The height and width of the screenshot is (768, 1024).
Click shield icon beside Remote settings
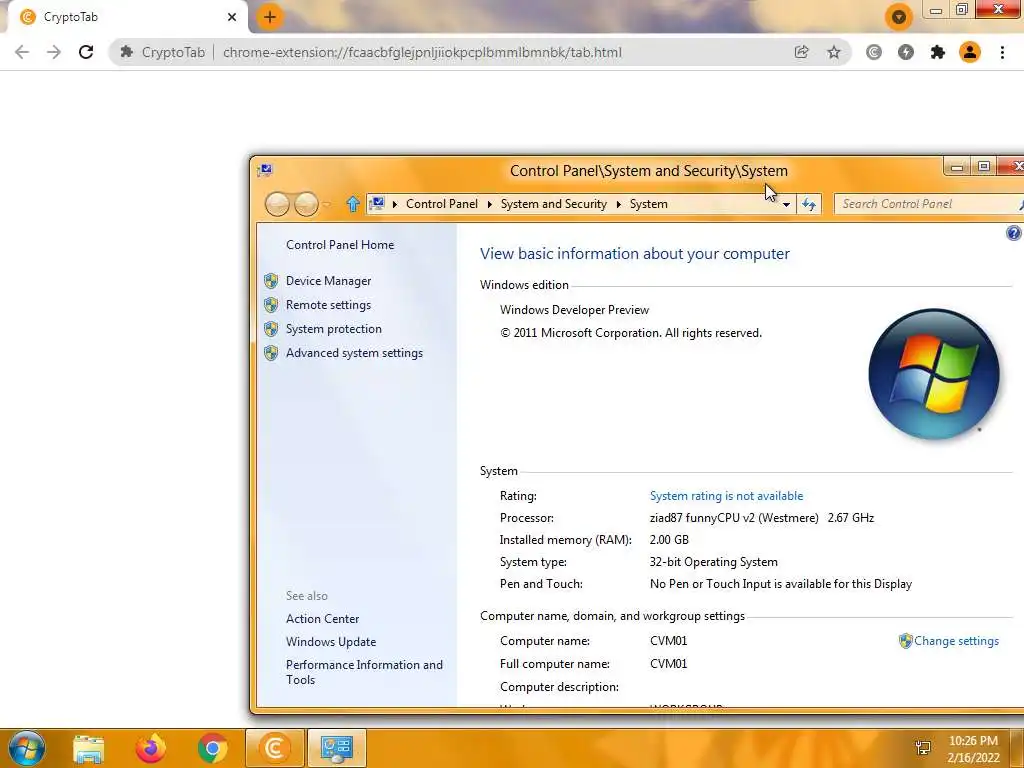tap(271, 305)
